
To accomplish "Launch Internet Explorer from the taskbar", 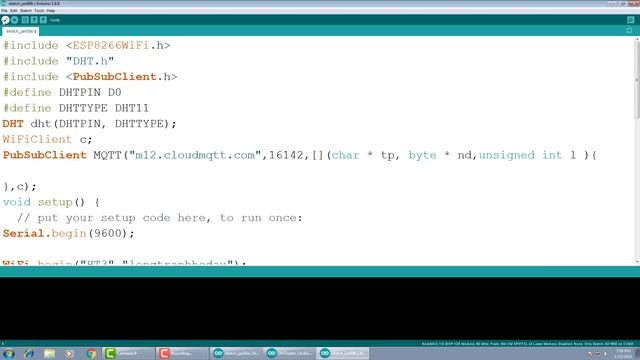I will [x=29, y=353].
